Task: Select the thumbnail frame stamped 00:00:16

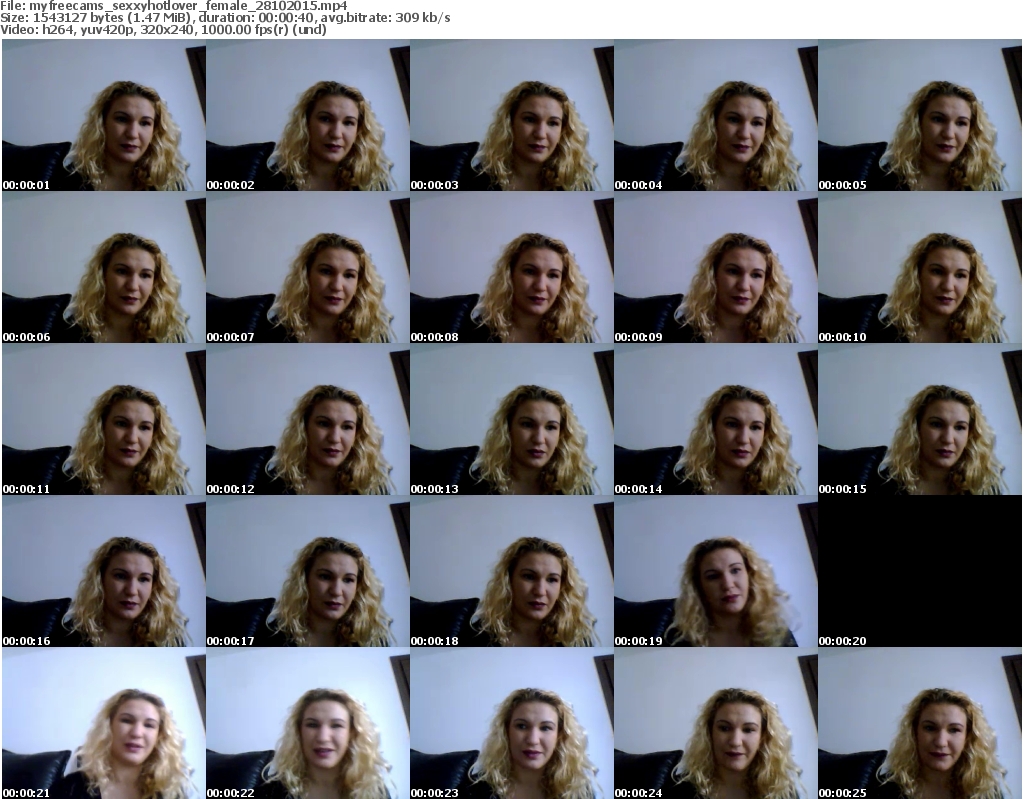Action: (x=104, y=571)
